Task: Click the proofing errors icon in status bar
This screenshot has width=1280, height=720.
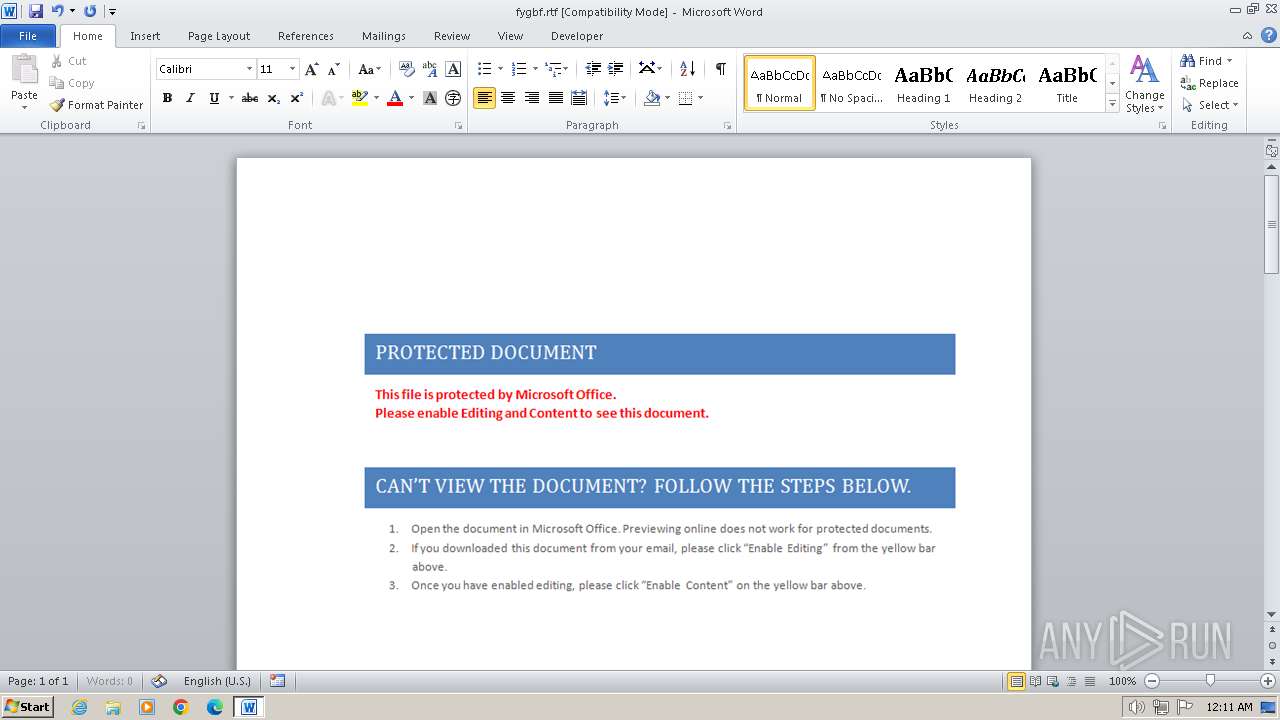Action: tap(159, 681)
